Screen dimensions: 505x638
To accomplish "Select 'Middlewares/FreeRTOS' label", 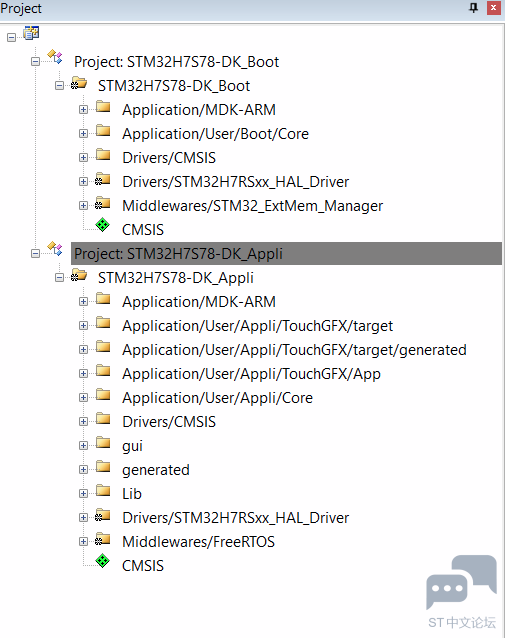I will (198, 542).
